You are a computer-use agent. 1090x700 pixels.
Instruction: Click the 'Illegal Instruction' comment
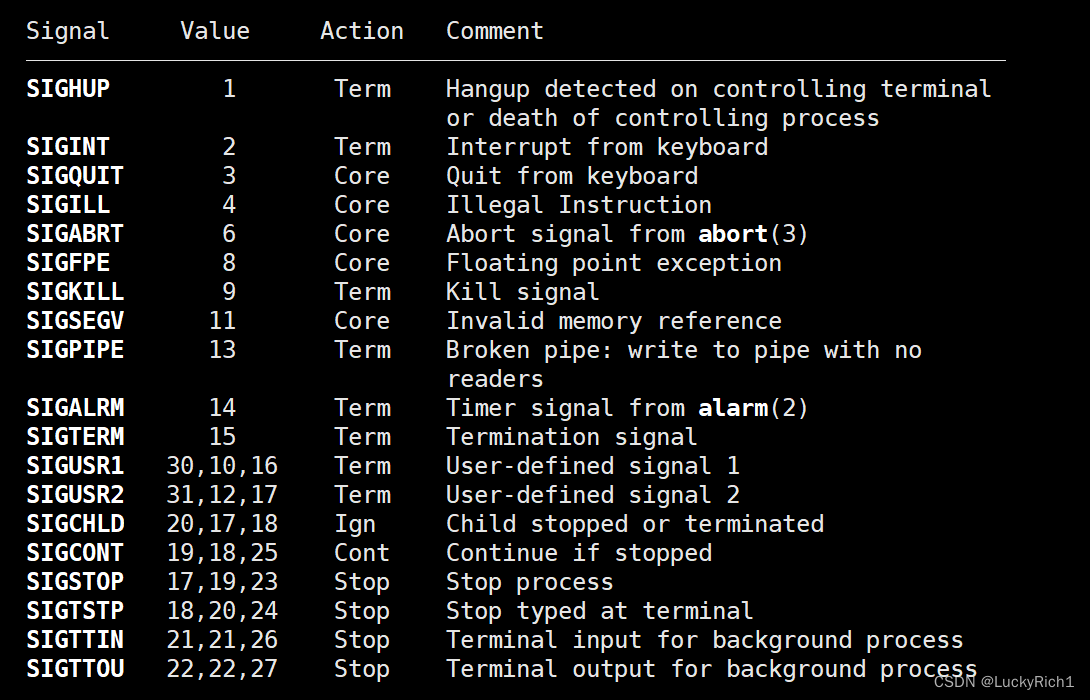pyautogui.click(x=578, y=206)
